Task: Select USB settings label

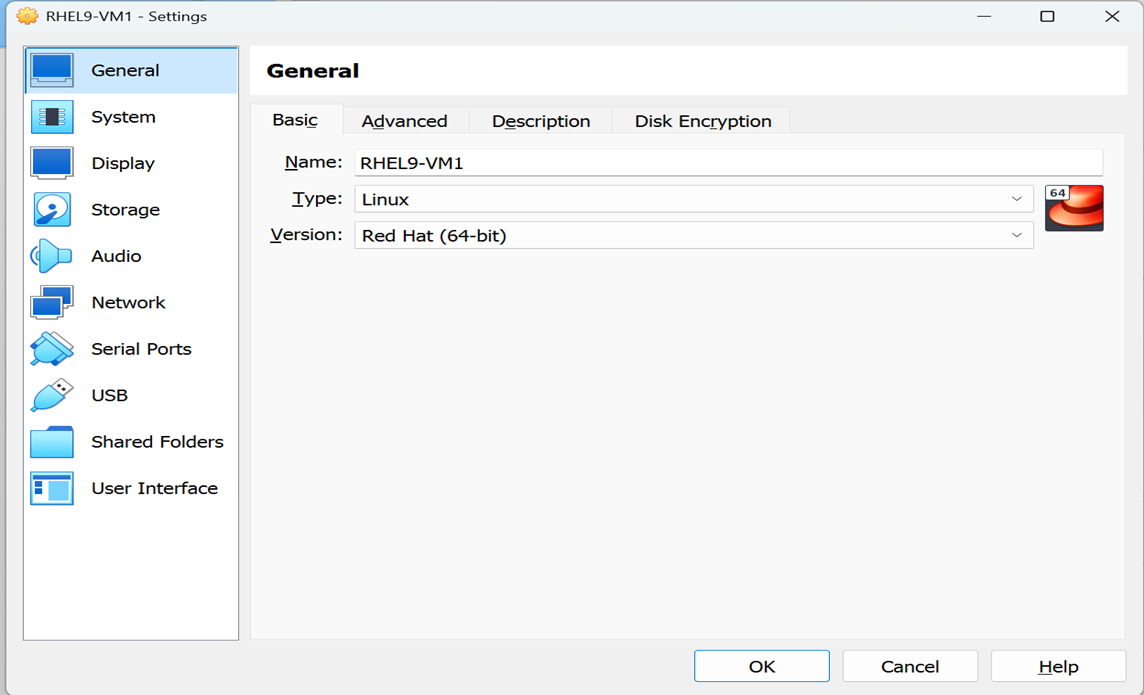Action: click(x=109, y=395)
